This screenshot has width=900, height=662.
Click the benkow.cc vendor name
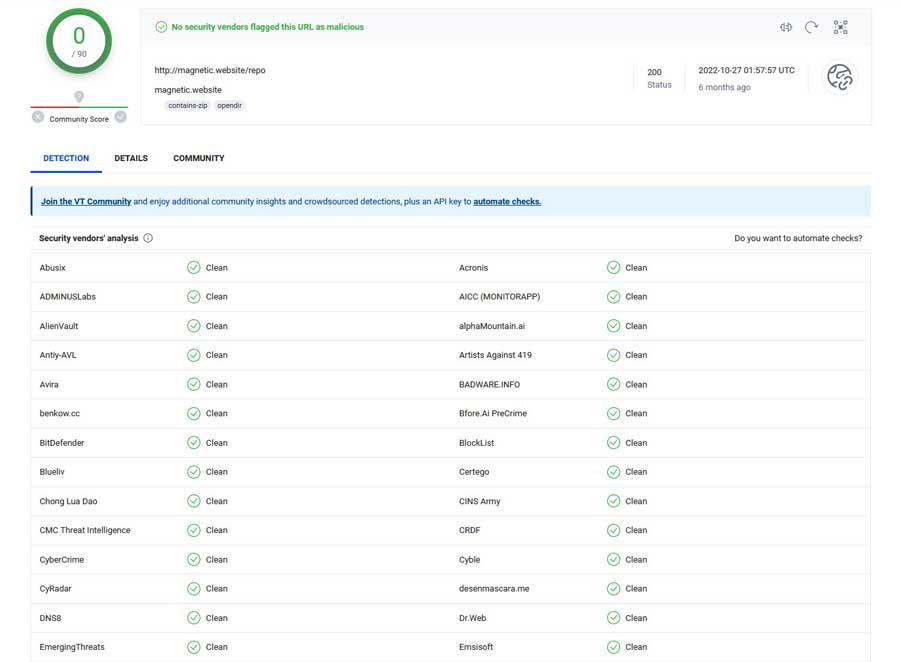pyautogui.click(x=60, y=413)
